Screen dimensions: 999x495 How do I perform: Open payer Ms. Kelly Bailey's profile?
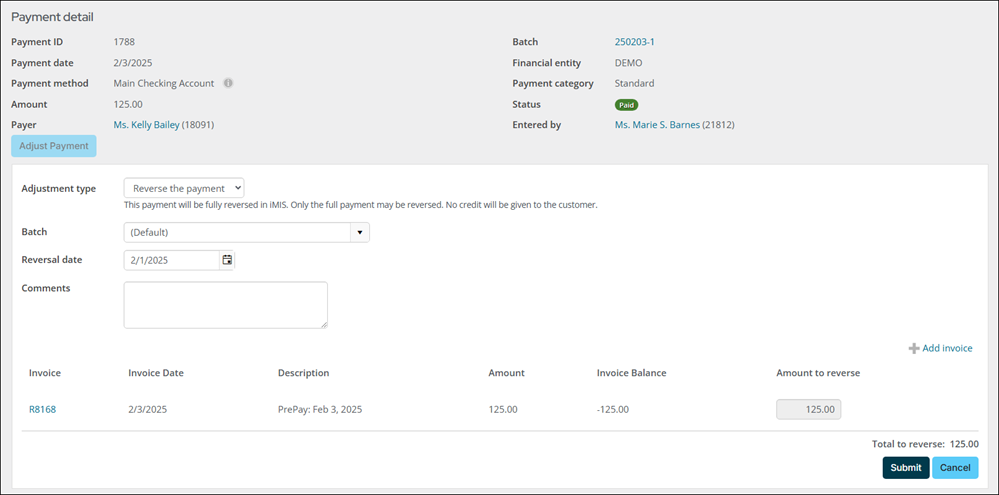[147, 125]
